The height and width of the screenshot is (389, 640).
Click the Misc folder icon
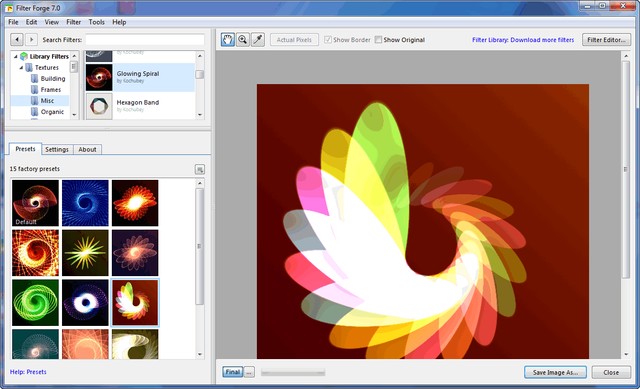pyautogui.click(x=35, y=100)
